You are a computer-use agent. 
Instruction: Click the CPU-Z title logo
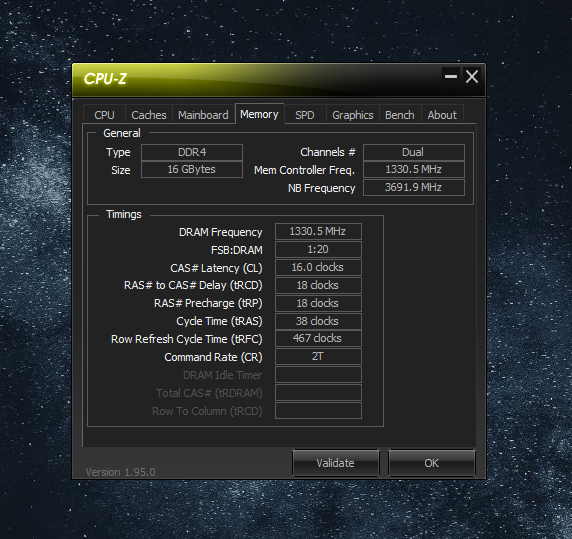point(105,79)
